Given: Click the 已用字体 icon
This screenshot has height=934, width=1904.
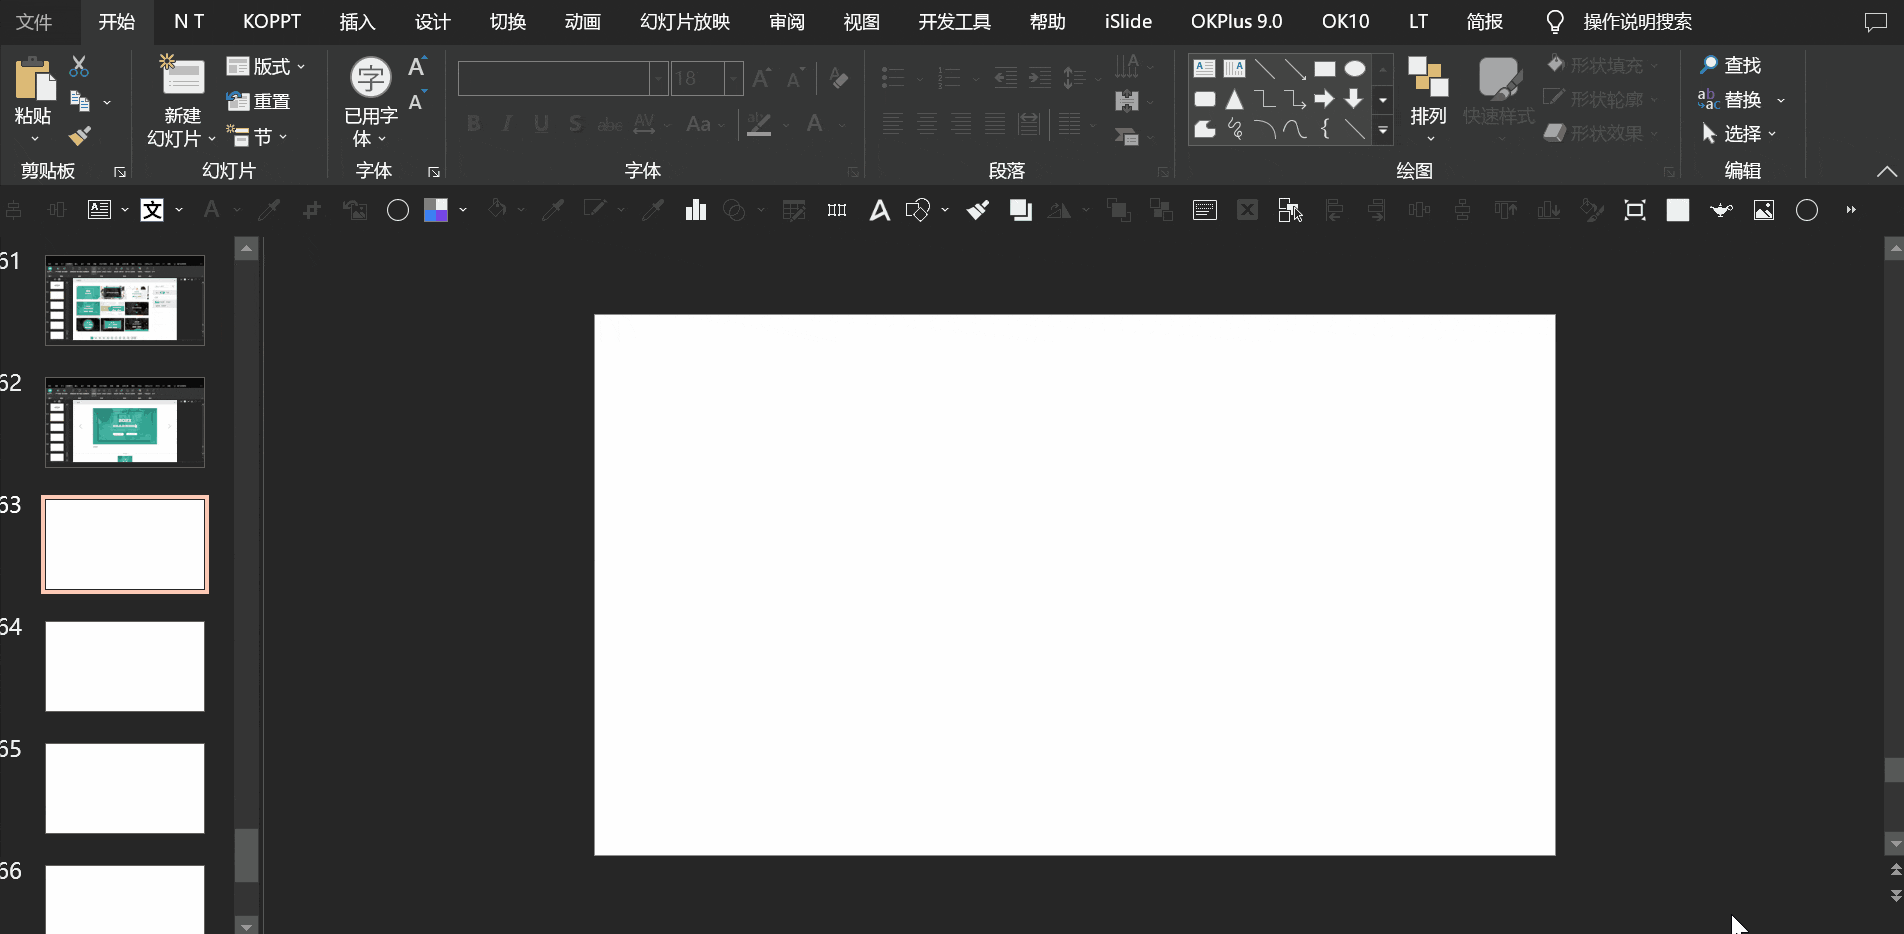Looking at the screenshot, I should [x=371, y=78].
